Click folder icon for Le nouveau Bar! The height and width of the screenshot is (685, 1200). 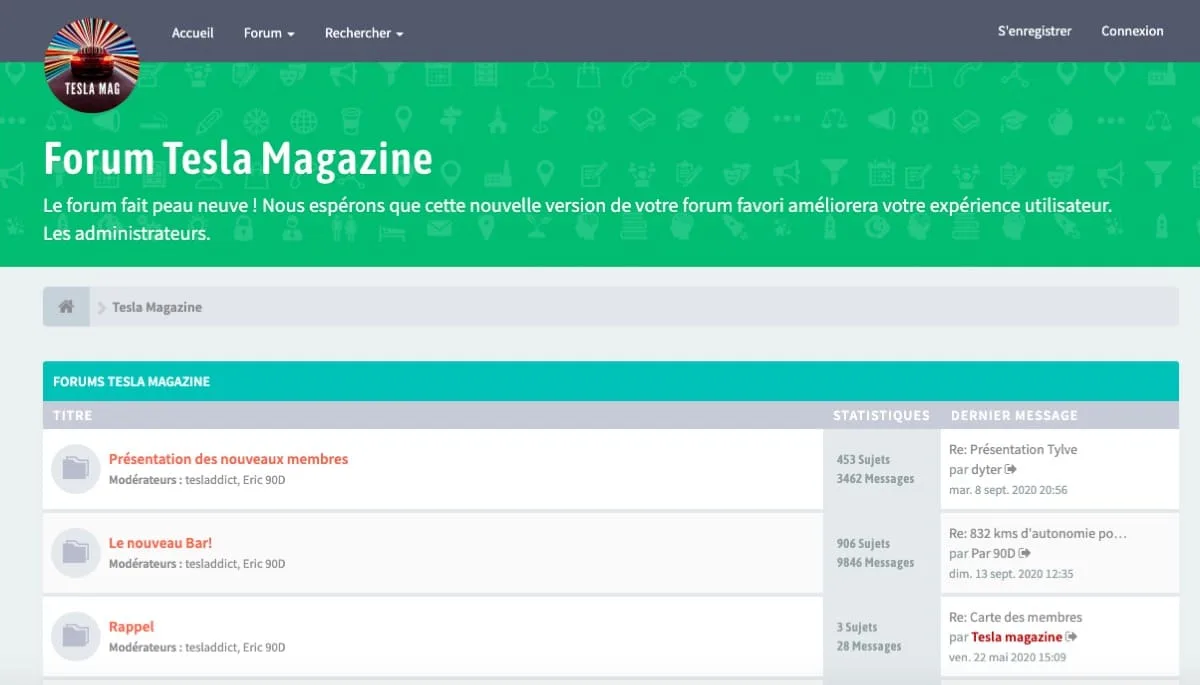pos(76,552)
